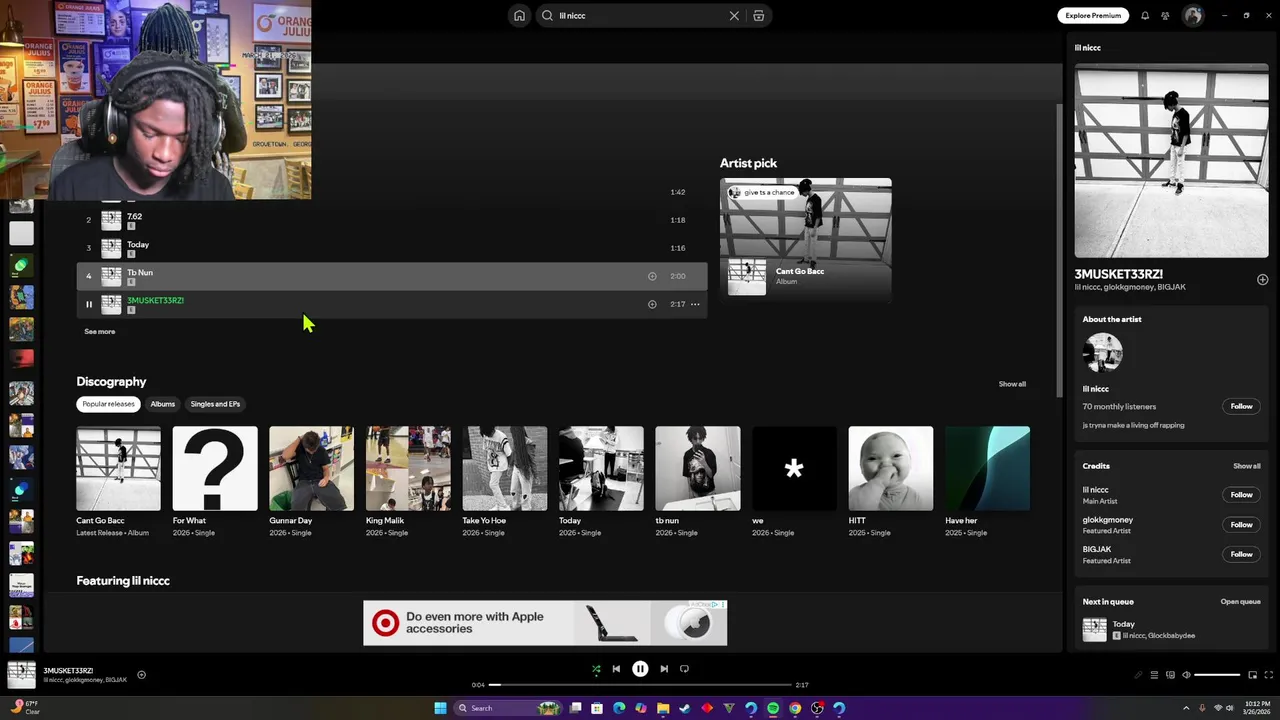Follow lil niccc in About the artist

tap(1241, 406)
